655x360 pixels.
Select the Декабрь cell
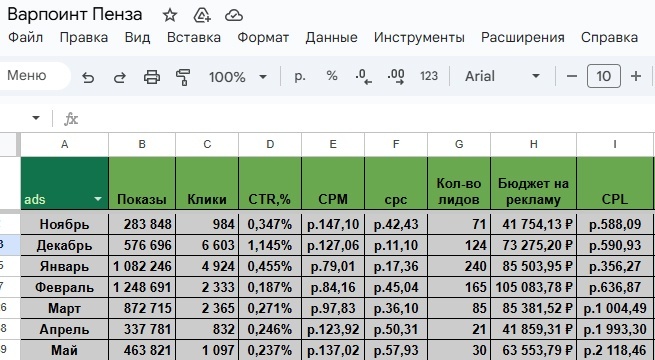click(64, 245)
